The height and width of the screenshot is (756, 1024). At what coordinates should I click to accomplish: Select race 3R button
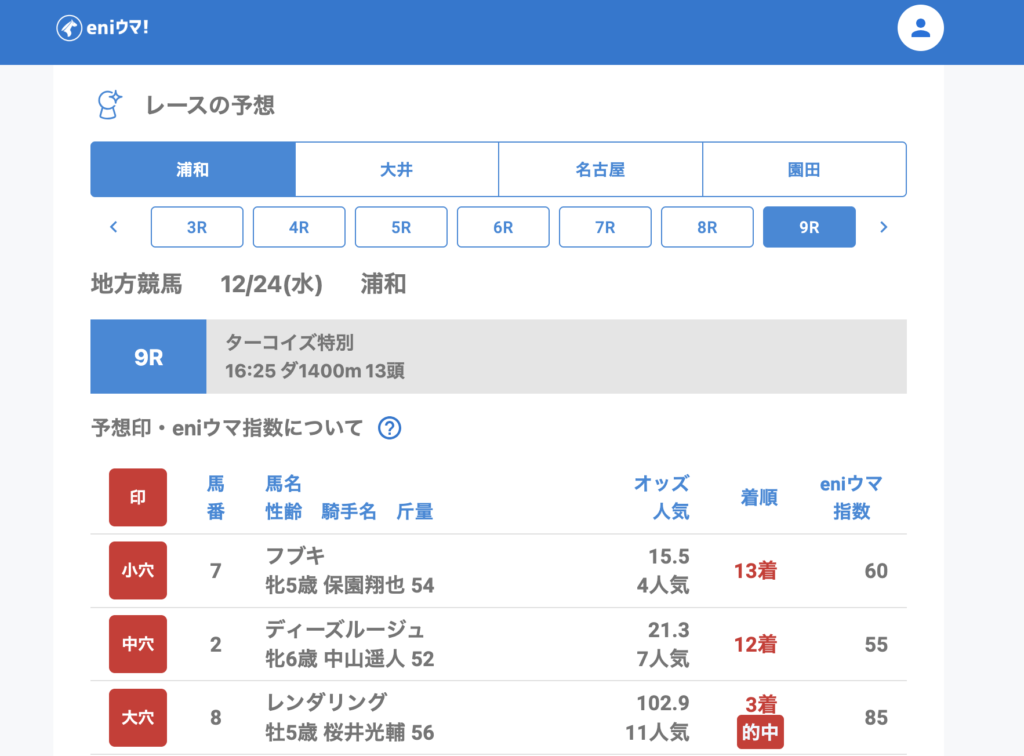coord(197,227)
